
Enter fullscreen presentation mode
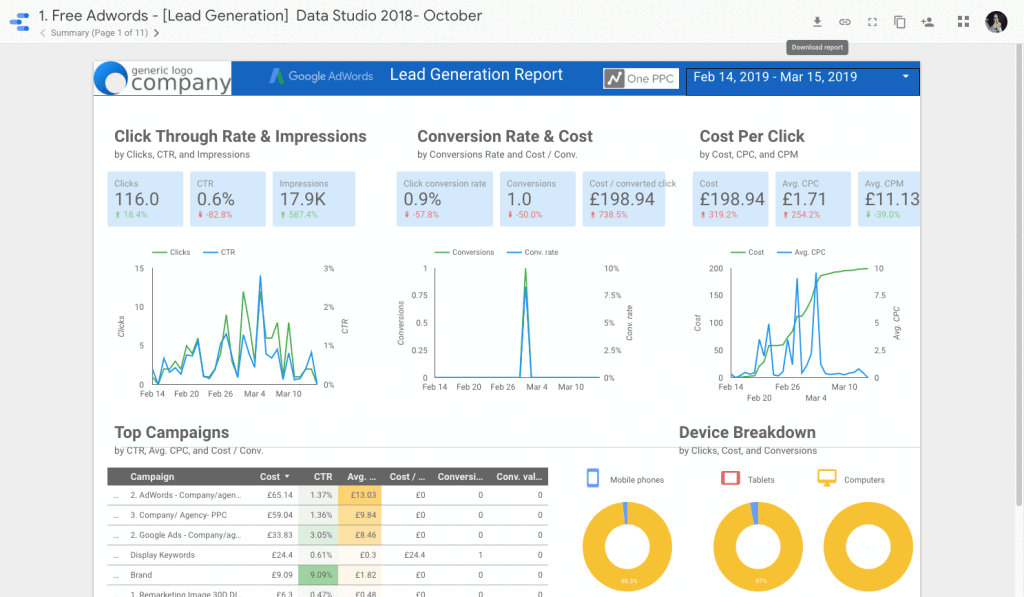coord(872,22)
